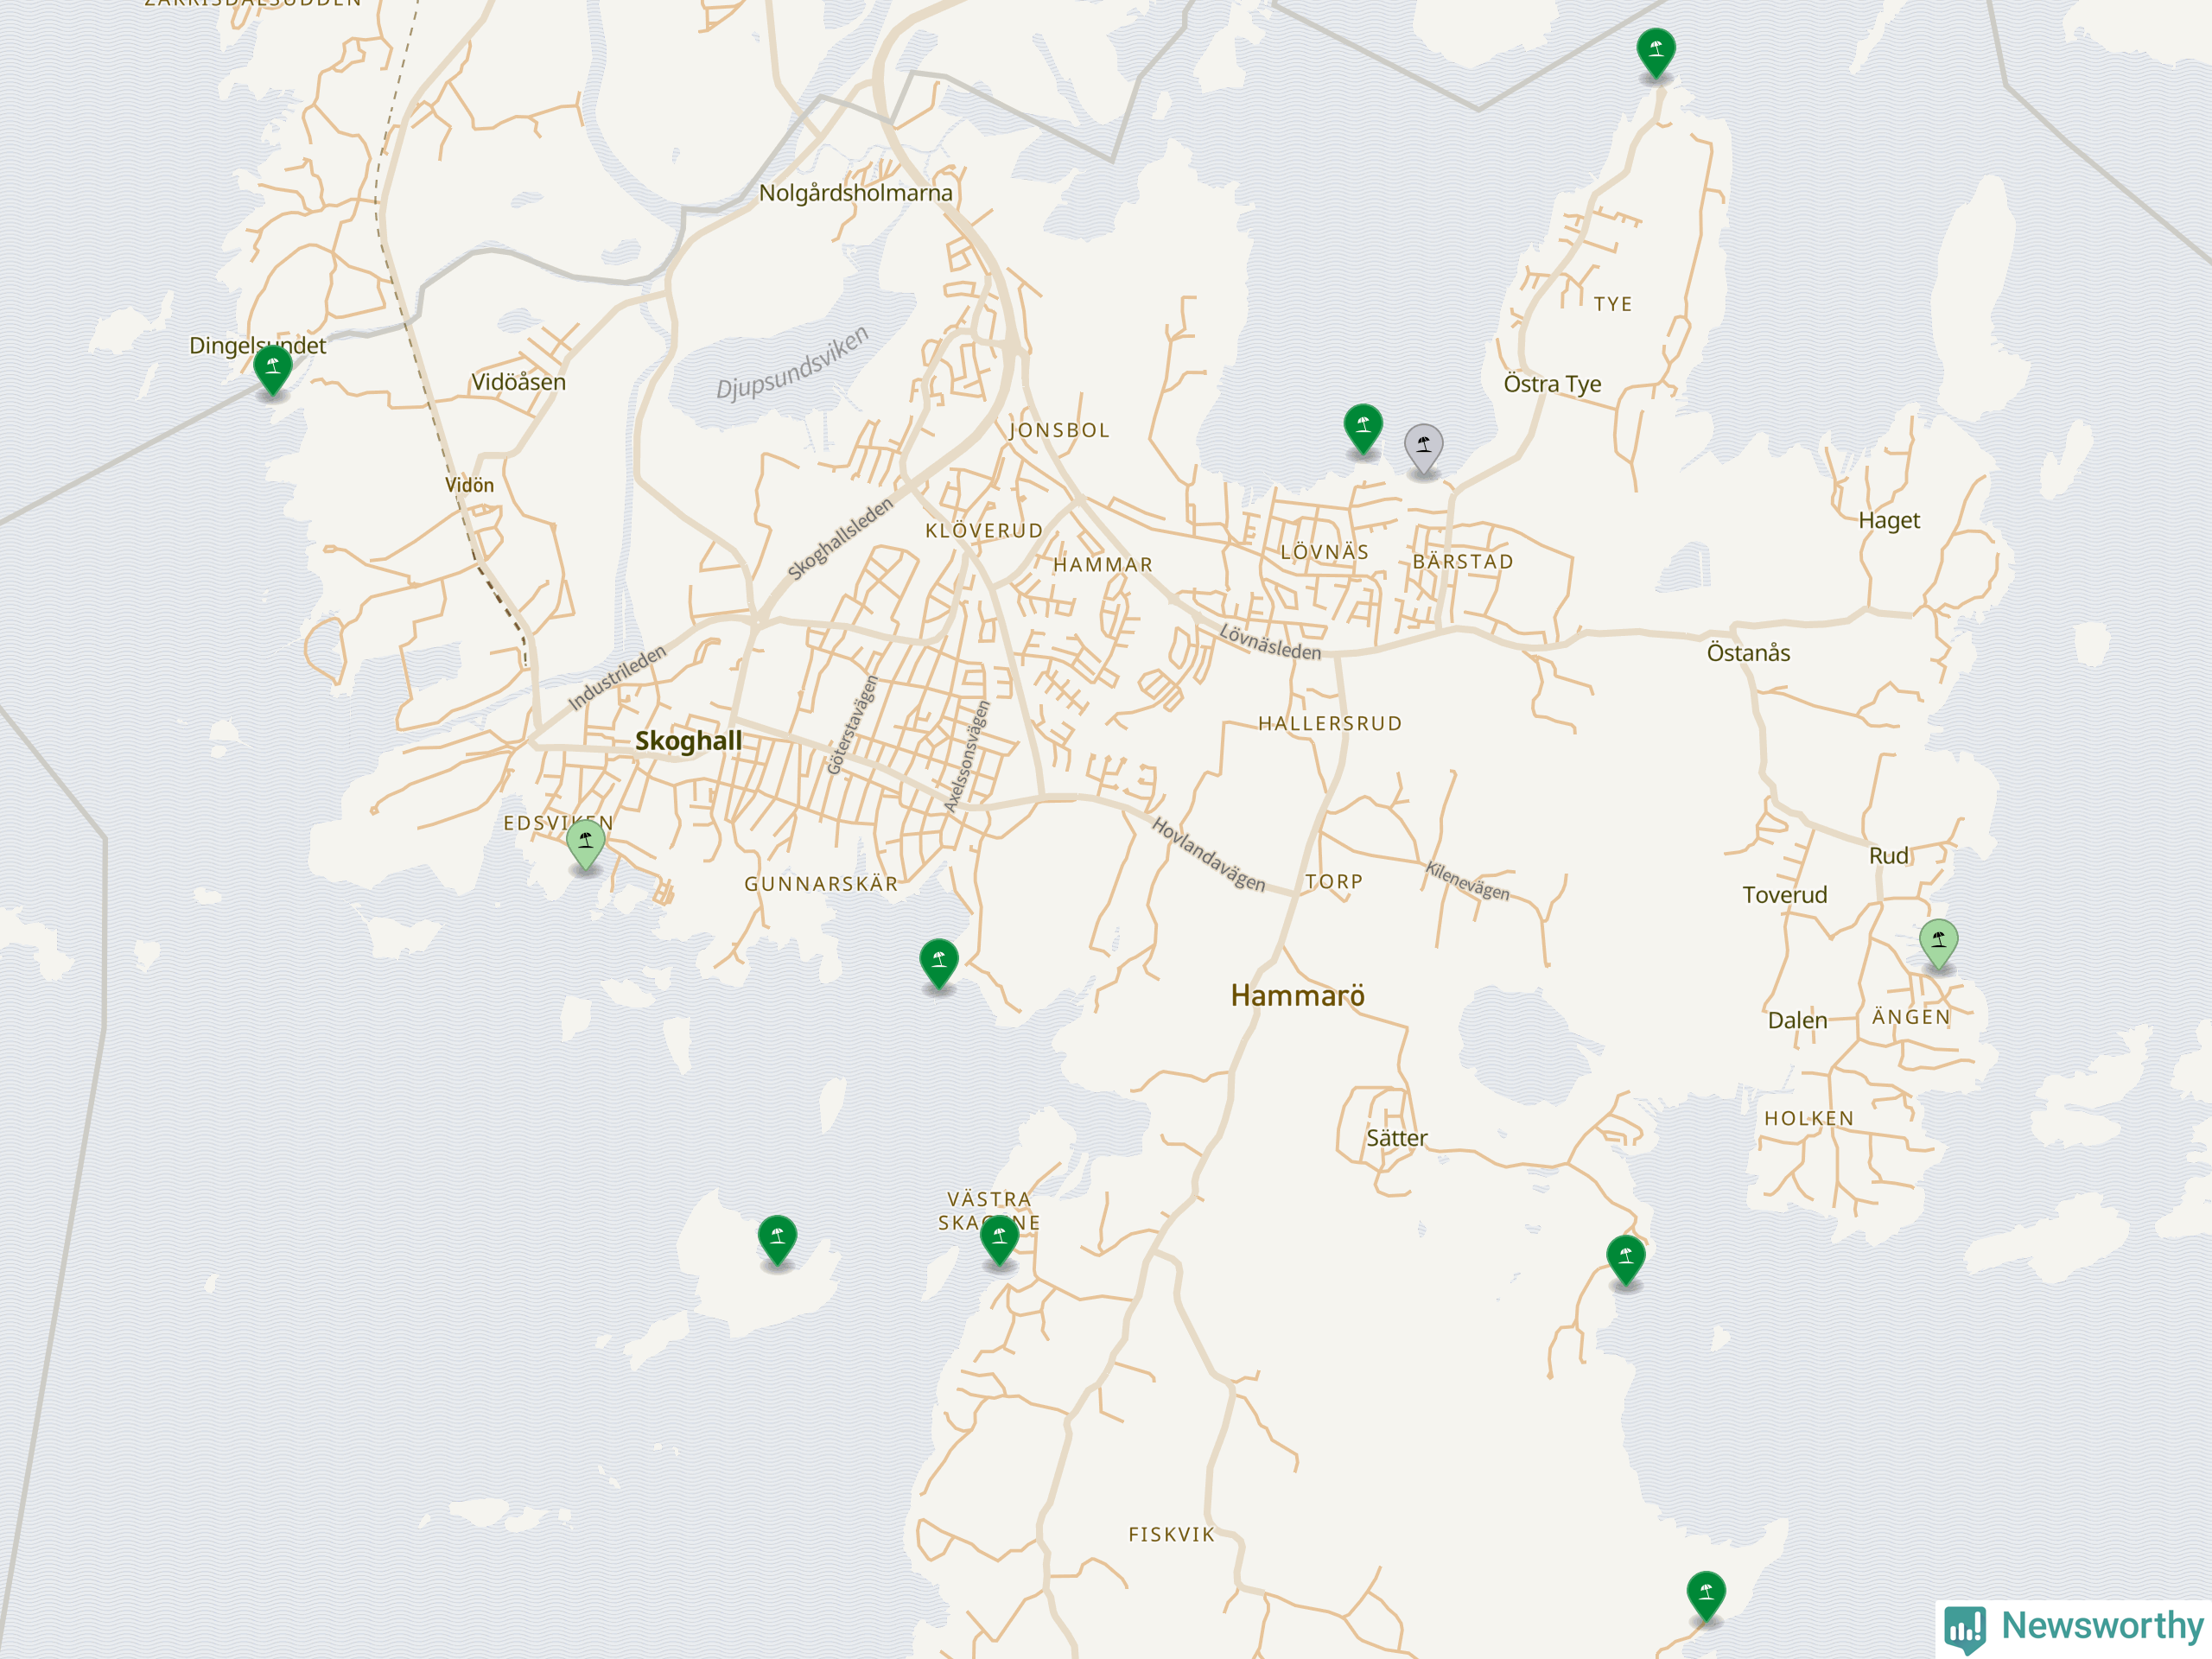
Task: Click the Östanås label
Action: pos(1748,653)
